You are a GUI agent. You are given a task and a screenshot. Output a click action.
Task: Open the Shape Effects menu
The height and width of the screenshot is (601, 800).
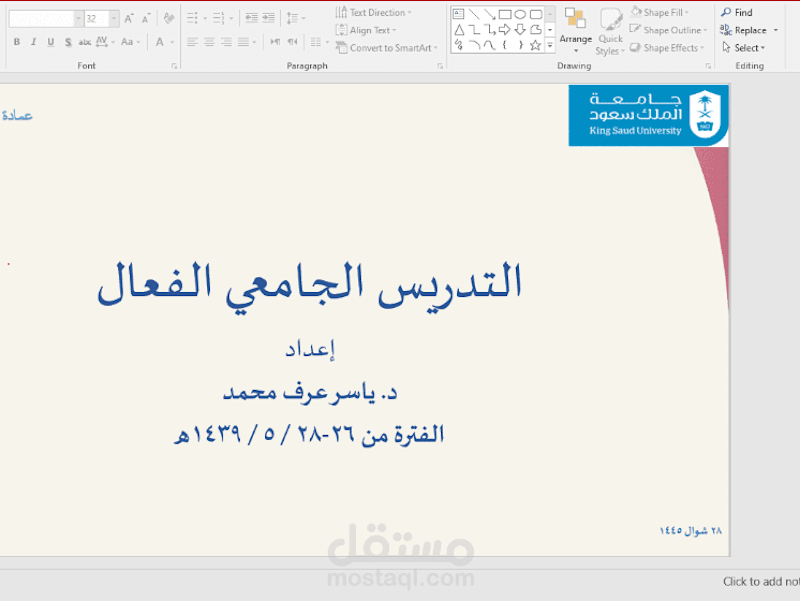(667, 48)
